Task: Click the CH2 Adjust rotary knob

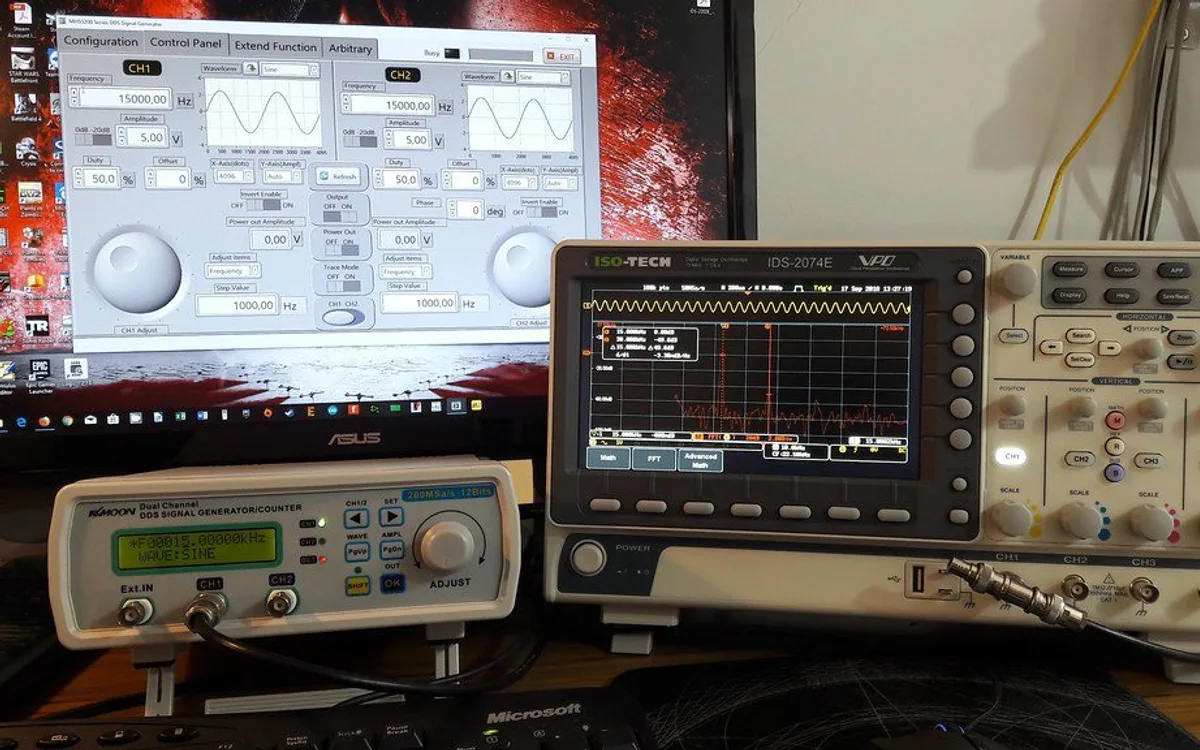Action: coord(523,271)
